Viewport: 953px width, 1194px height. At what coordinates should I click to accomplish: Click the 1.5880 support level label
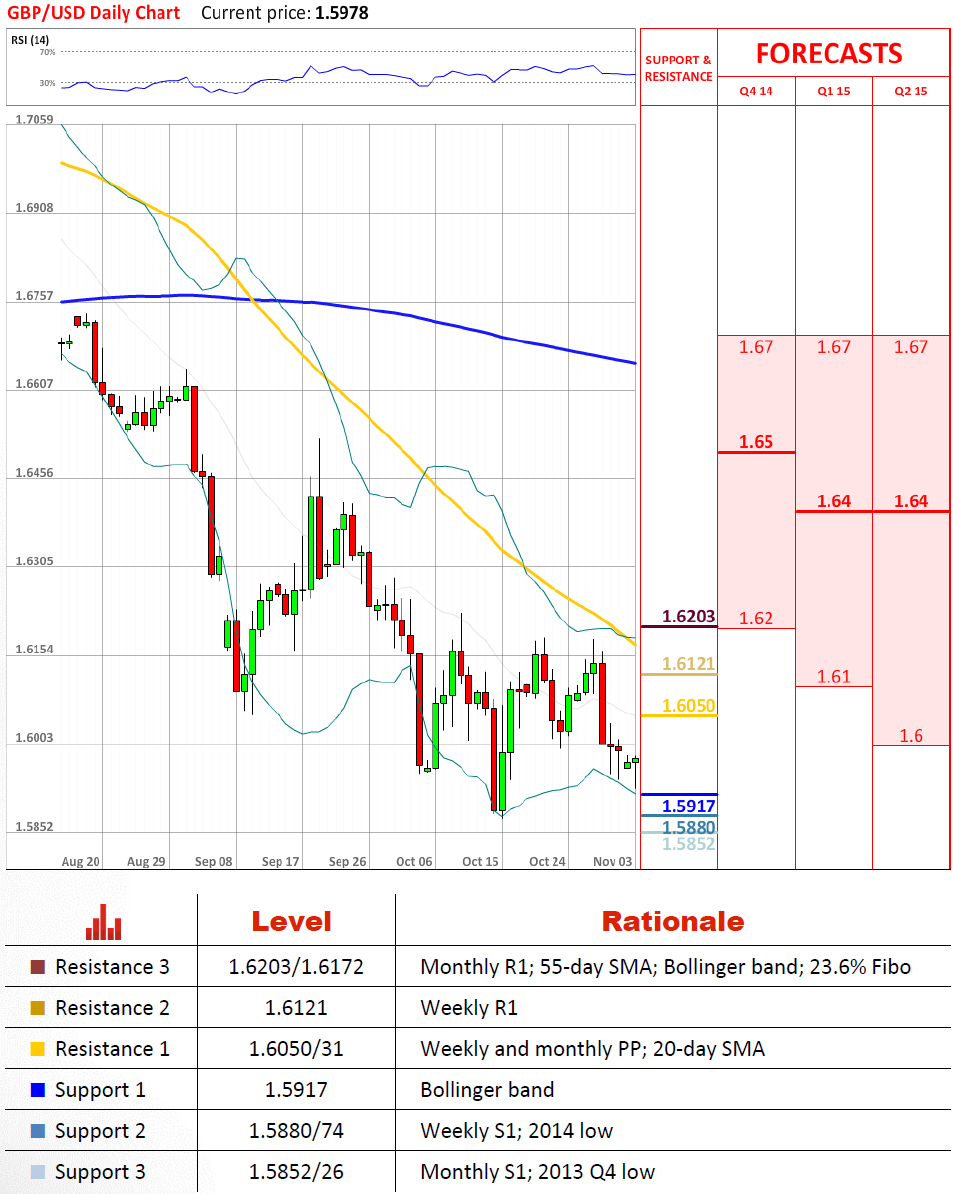[688, 827]
